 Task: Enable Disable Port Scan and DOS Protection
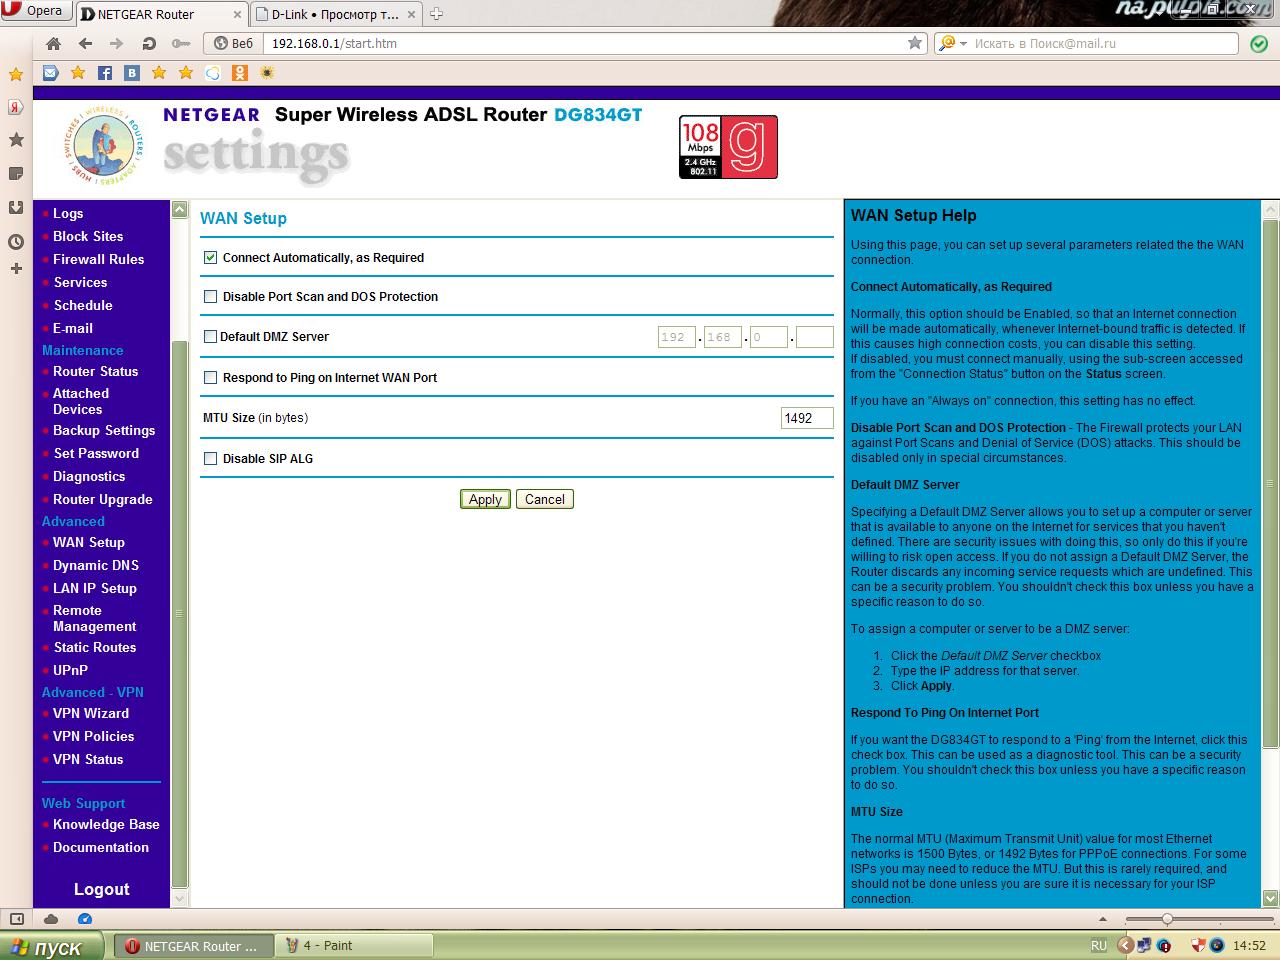(210, 296)
